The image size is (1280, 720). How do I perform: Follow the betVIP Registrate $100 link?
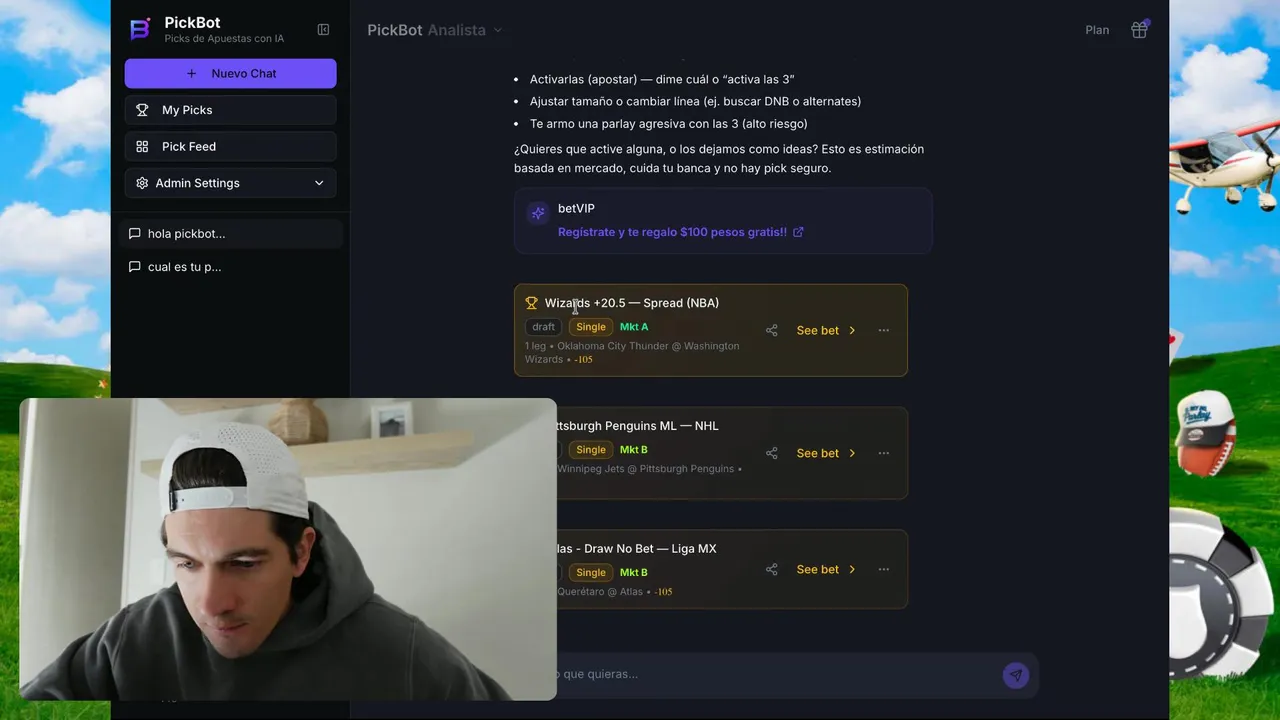point(680,232)
